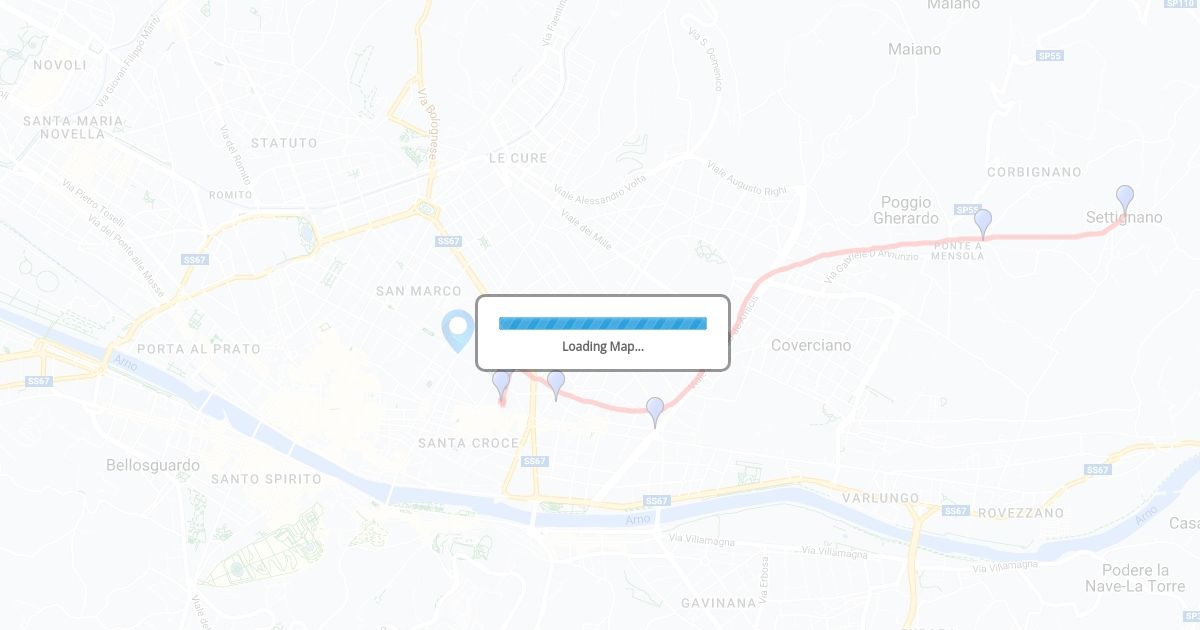Click the Poggio Gherardo place label
Screen dimensions: 1200x630
(x=906, y=210)
